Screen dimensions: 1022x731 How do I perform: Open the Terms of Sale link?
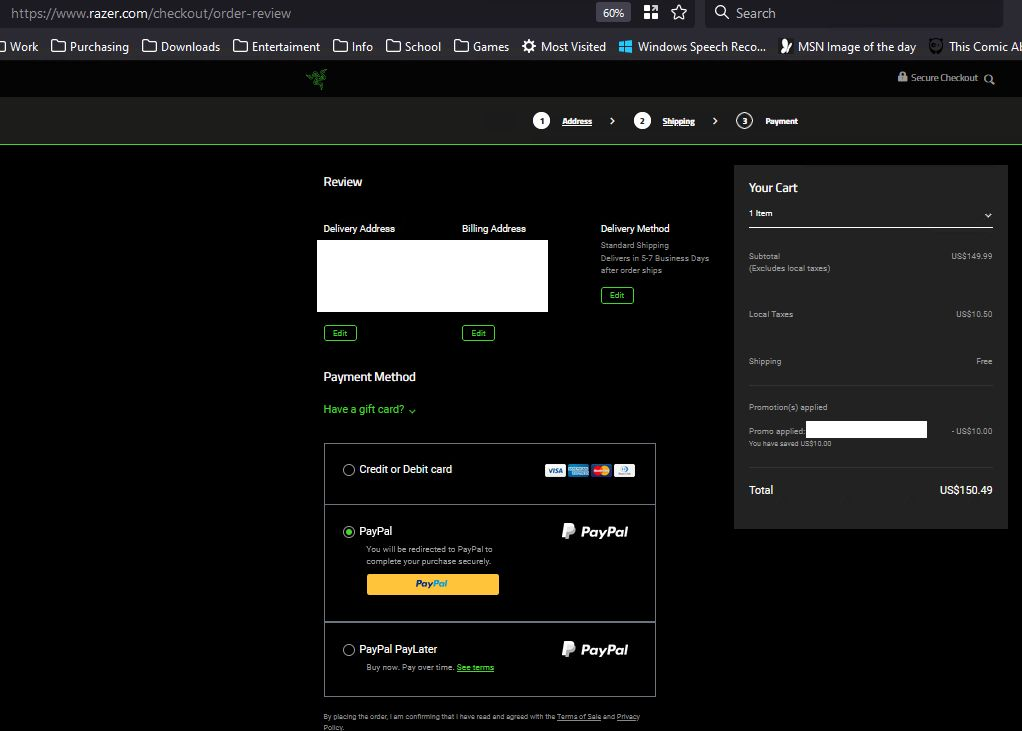tap(579, 717)
